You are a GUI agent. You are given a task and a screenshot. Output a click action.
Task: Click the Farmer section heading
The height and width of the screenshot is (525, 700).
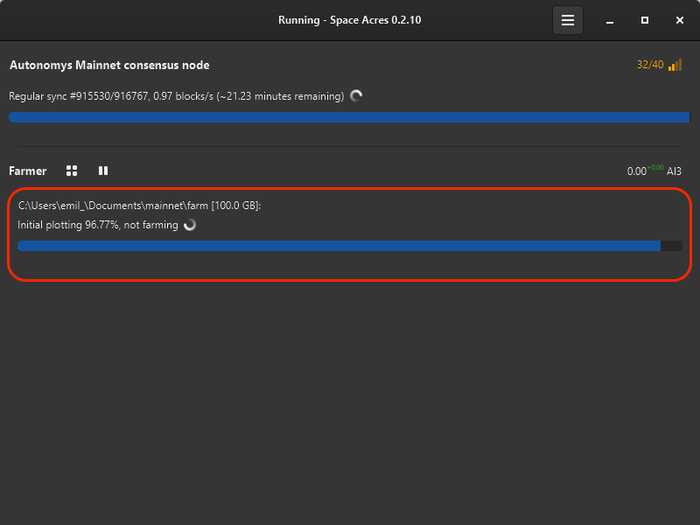(28, 171)
